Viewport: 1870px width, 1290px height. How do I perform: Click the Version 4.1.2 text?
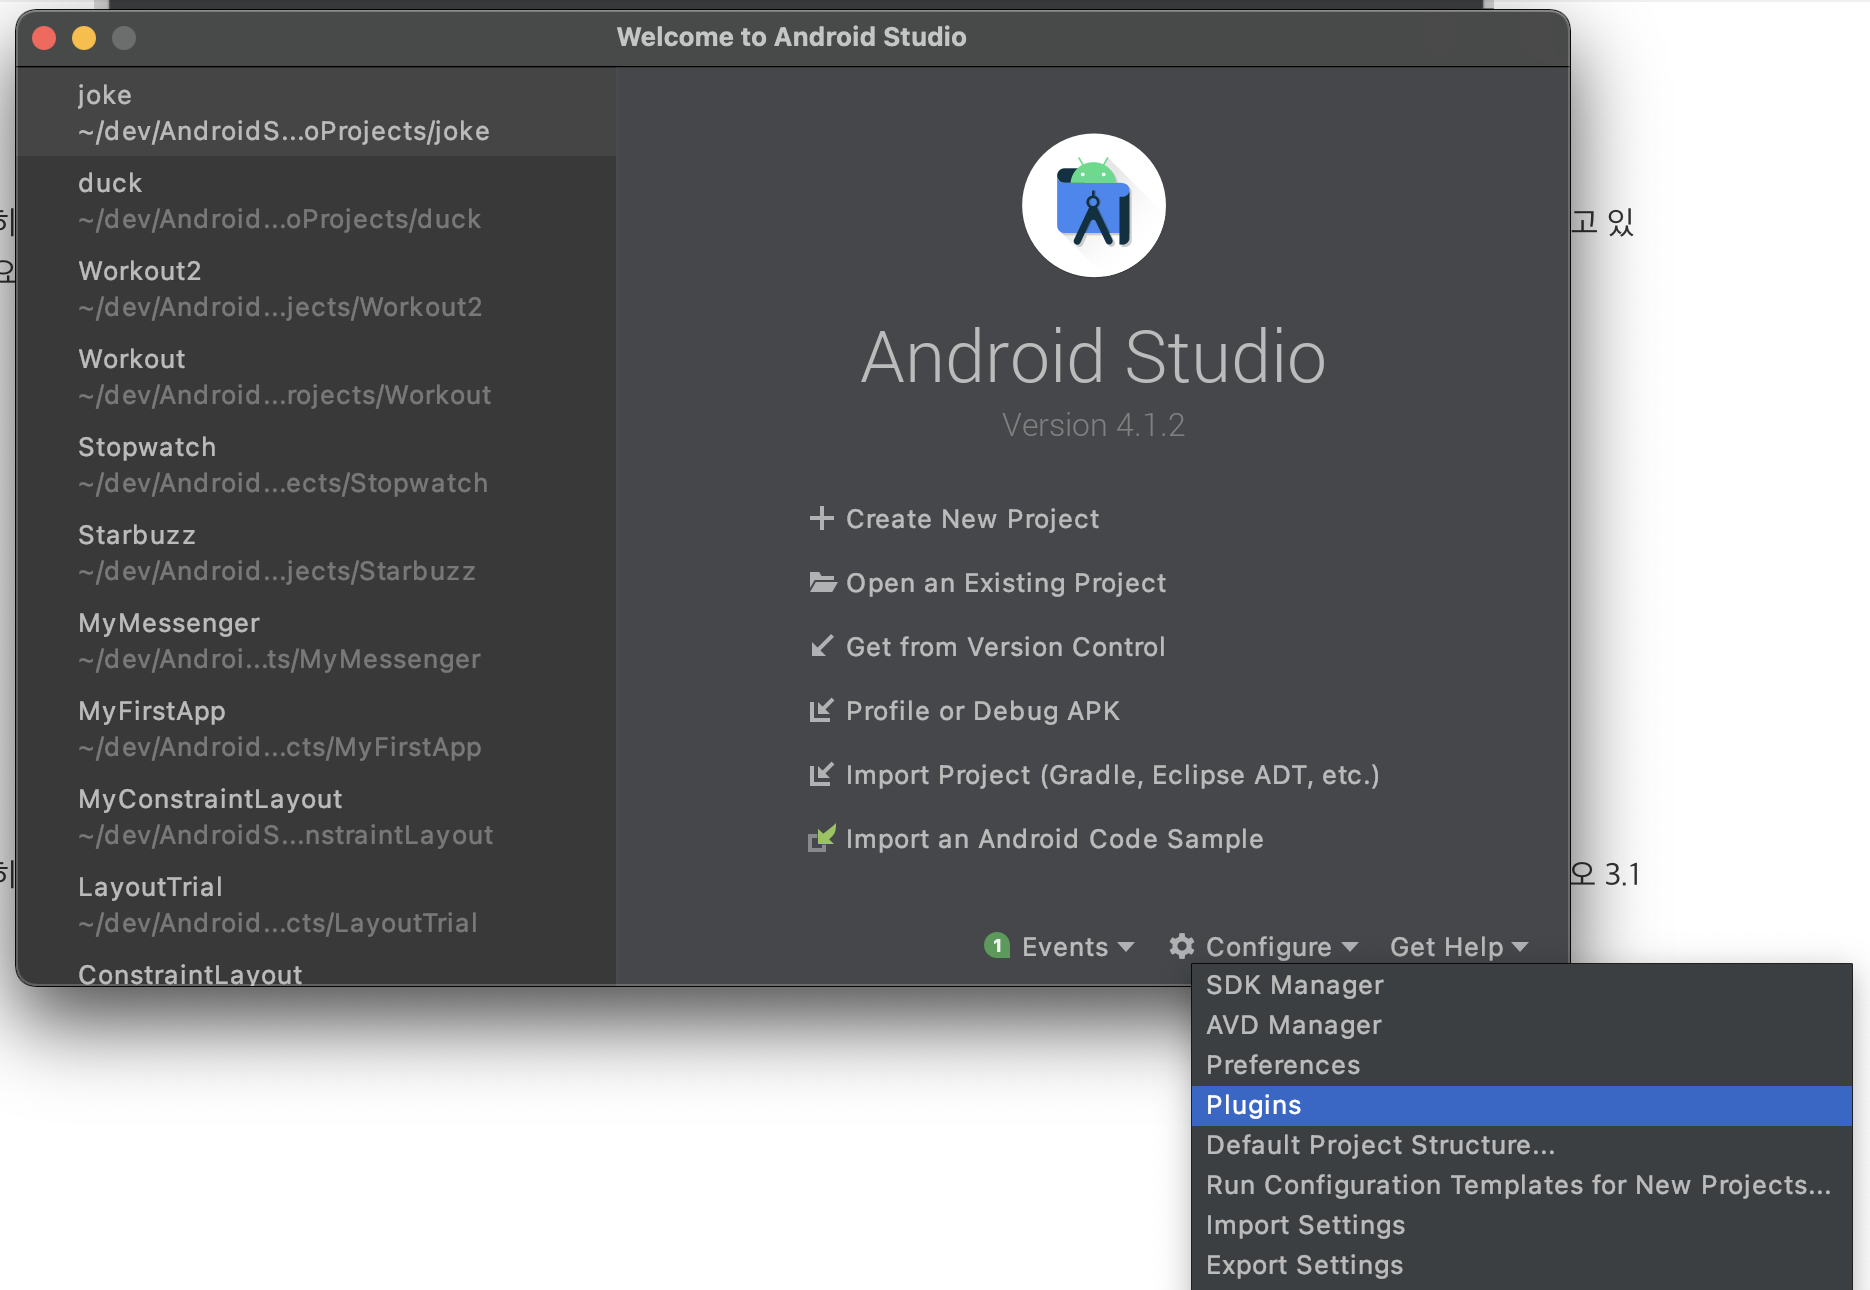[x=1093, y=425]
